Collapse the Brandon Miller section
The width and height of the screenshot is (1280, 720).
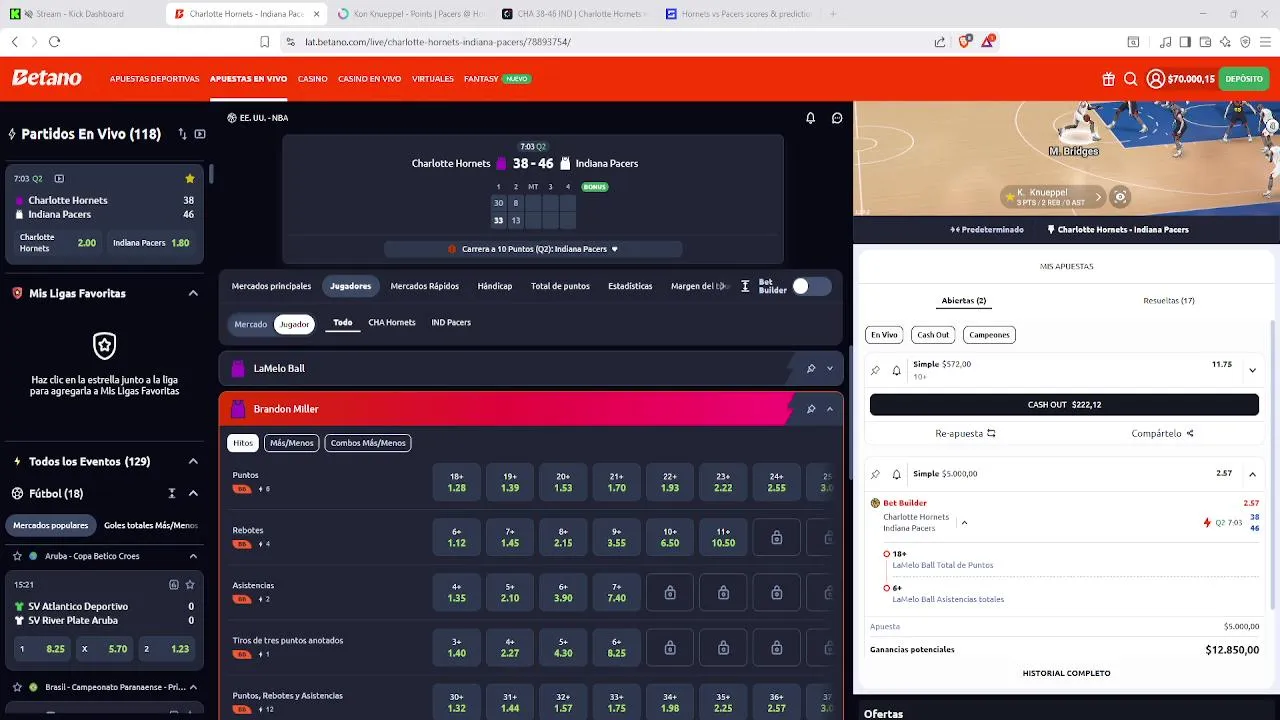[830, 409]
